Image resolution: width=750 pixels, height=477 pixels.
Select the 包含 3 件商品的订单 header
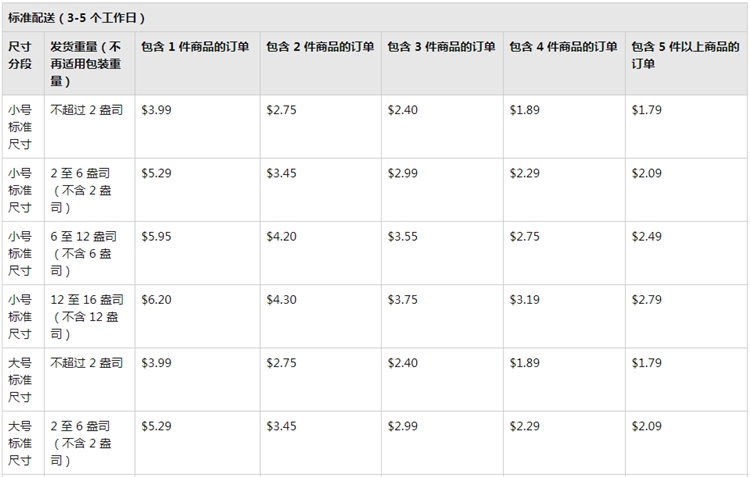(x=441, y=48)
